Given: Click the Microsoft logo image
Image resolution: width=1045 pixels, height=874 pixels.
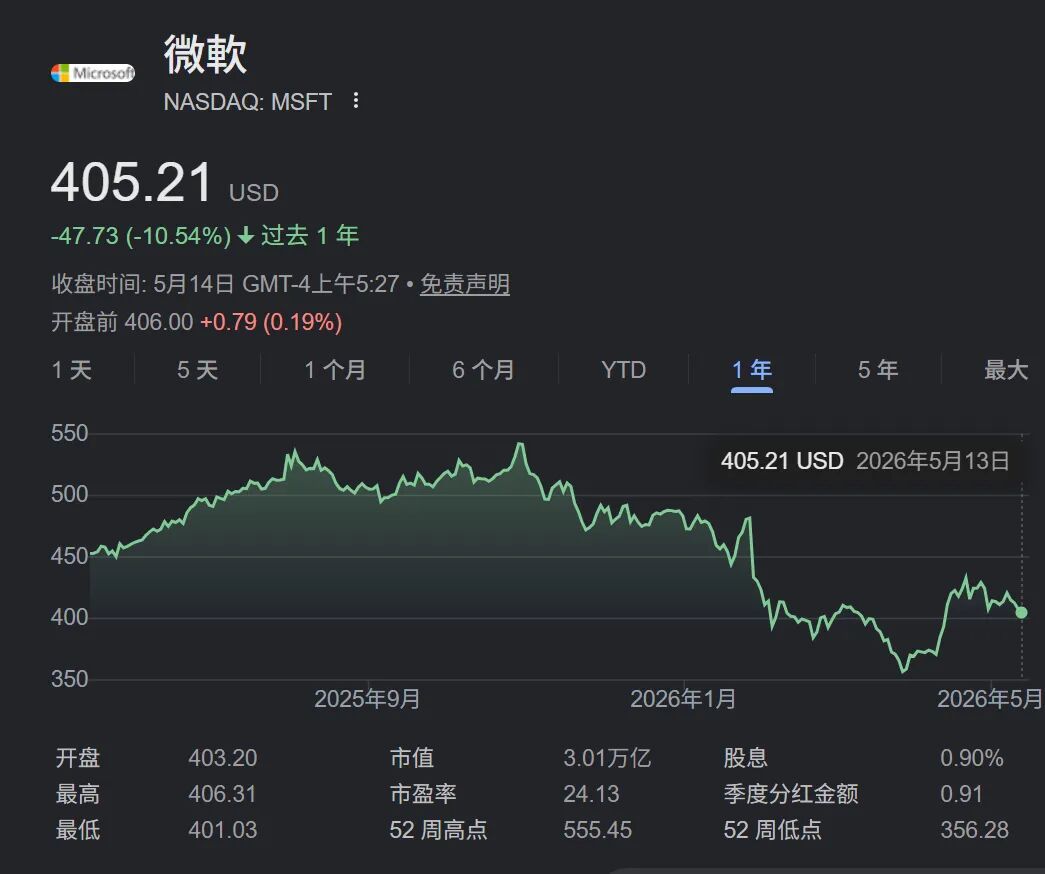Looking at the screenshot, I should pos(93,73).
